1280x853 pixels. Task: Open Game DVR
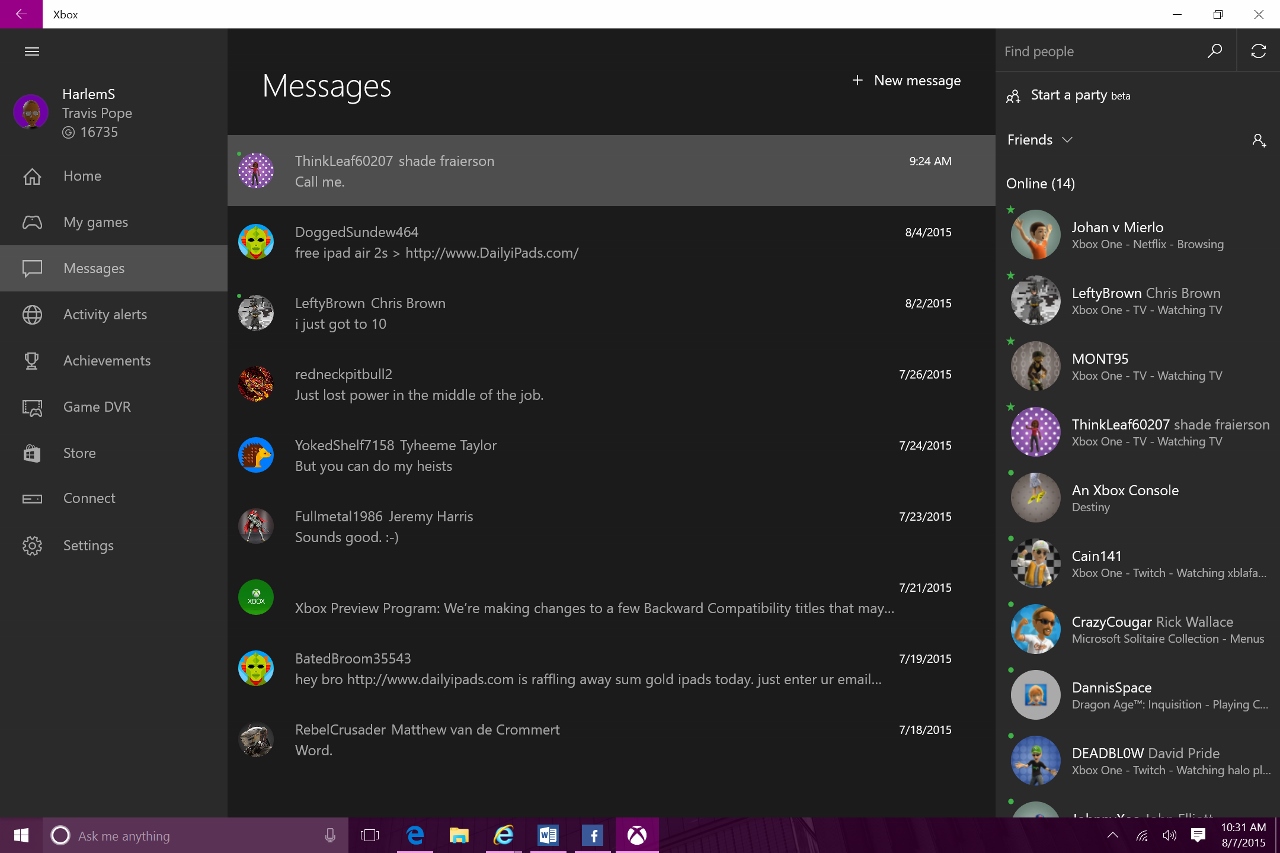point(99,407)
